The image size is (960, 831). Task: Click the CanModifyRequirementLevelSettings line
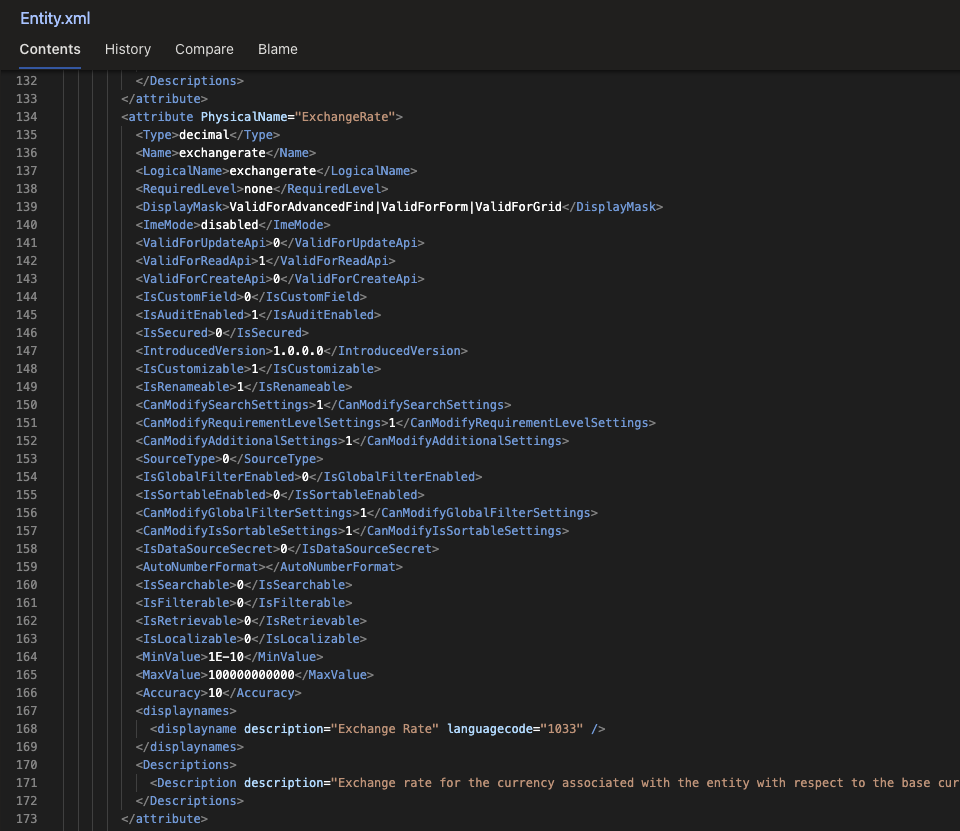pyautogui.click(x=396, y=423)
